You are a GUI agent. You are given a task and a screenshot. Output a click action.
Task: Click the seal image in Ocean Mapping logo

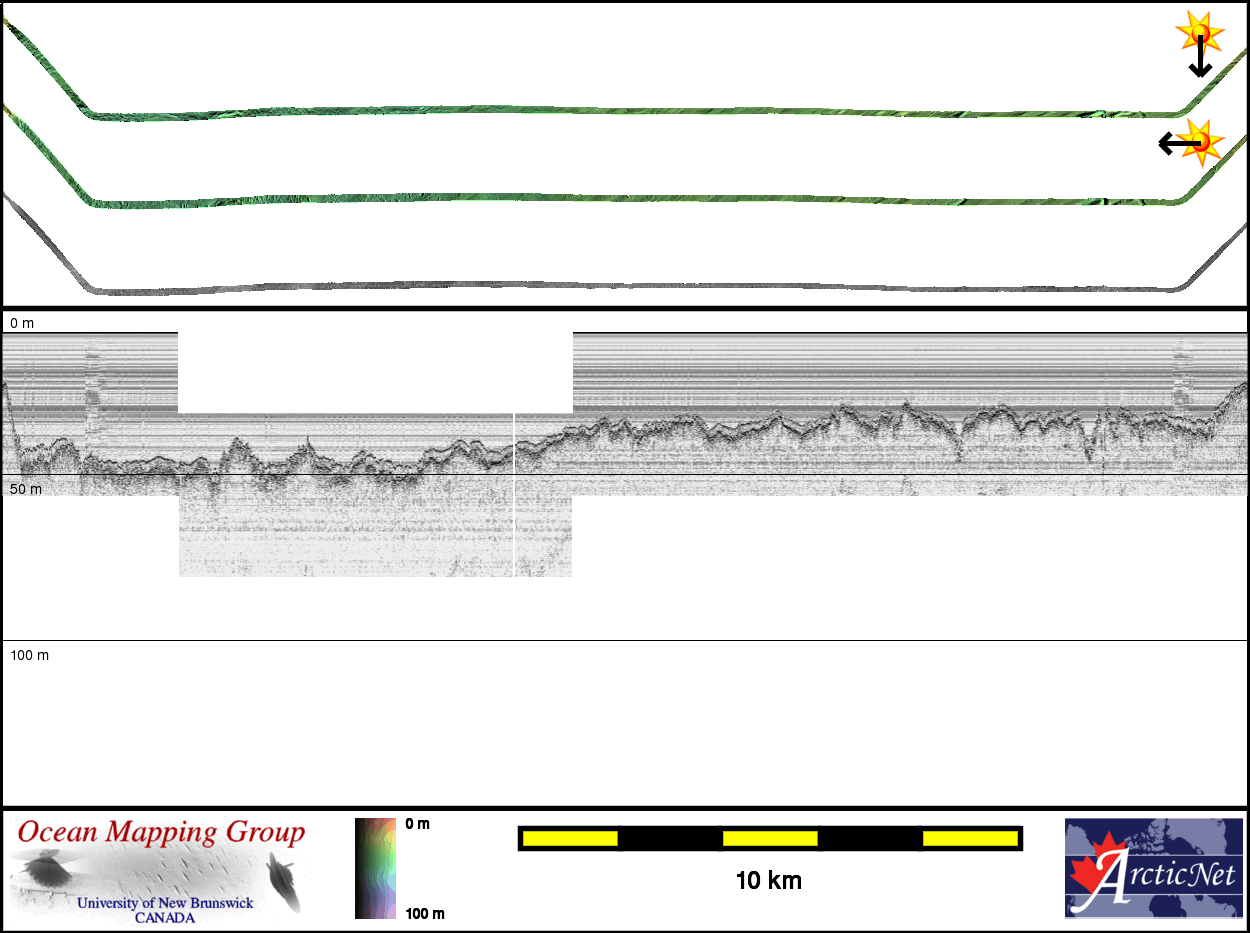tap(284, 882)
